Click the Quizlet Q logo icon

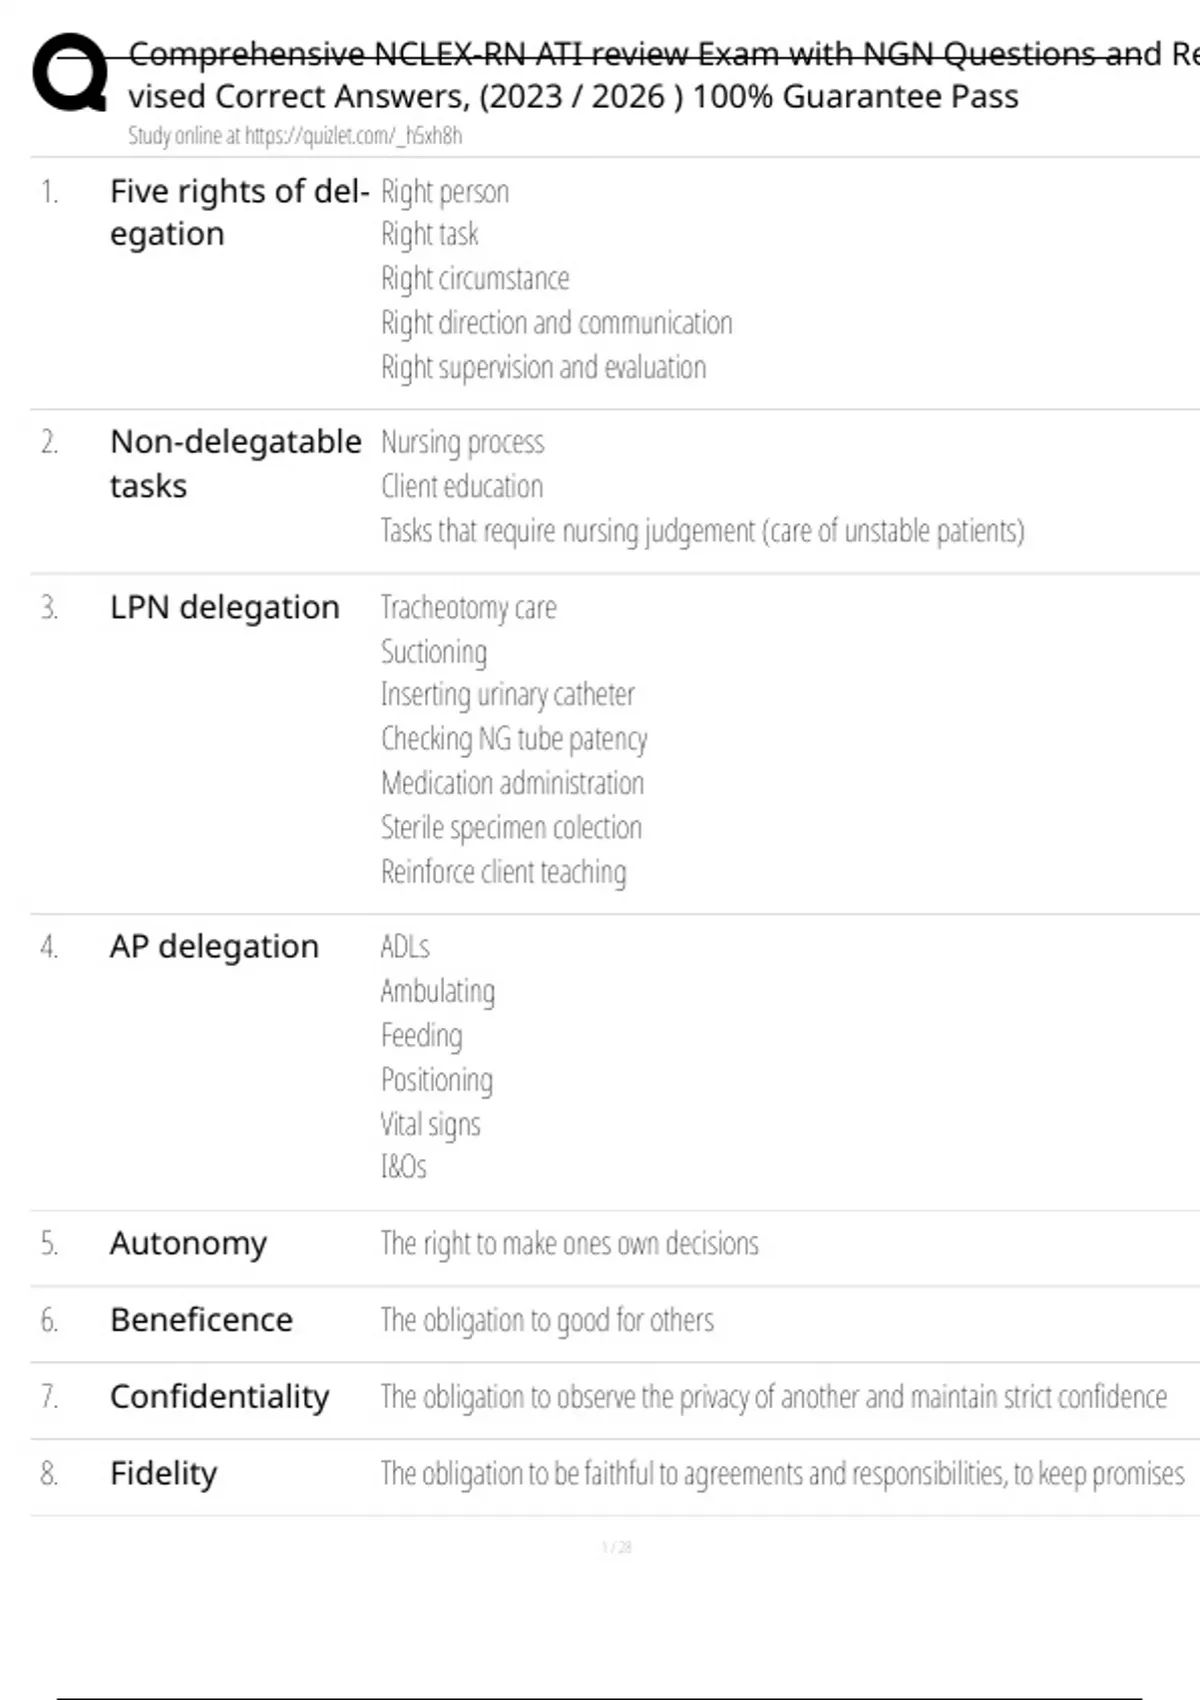tap(70, 72)
